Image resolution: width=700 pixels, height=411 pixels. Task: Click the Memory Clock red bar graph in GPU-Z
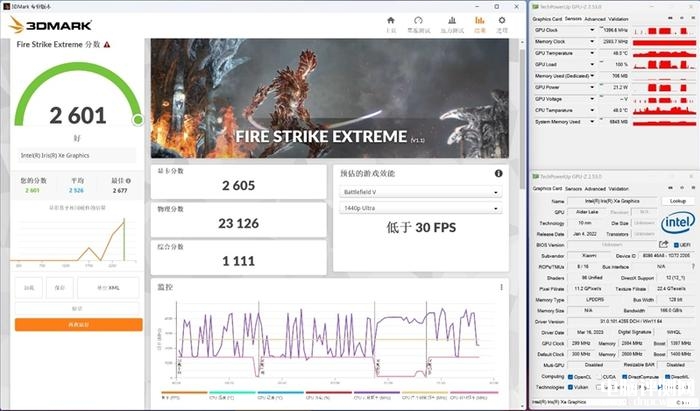tap(664, 42)
